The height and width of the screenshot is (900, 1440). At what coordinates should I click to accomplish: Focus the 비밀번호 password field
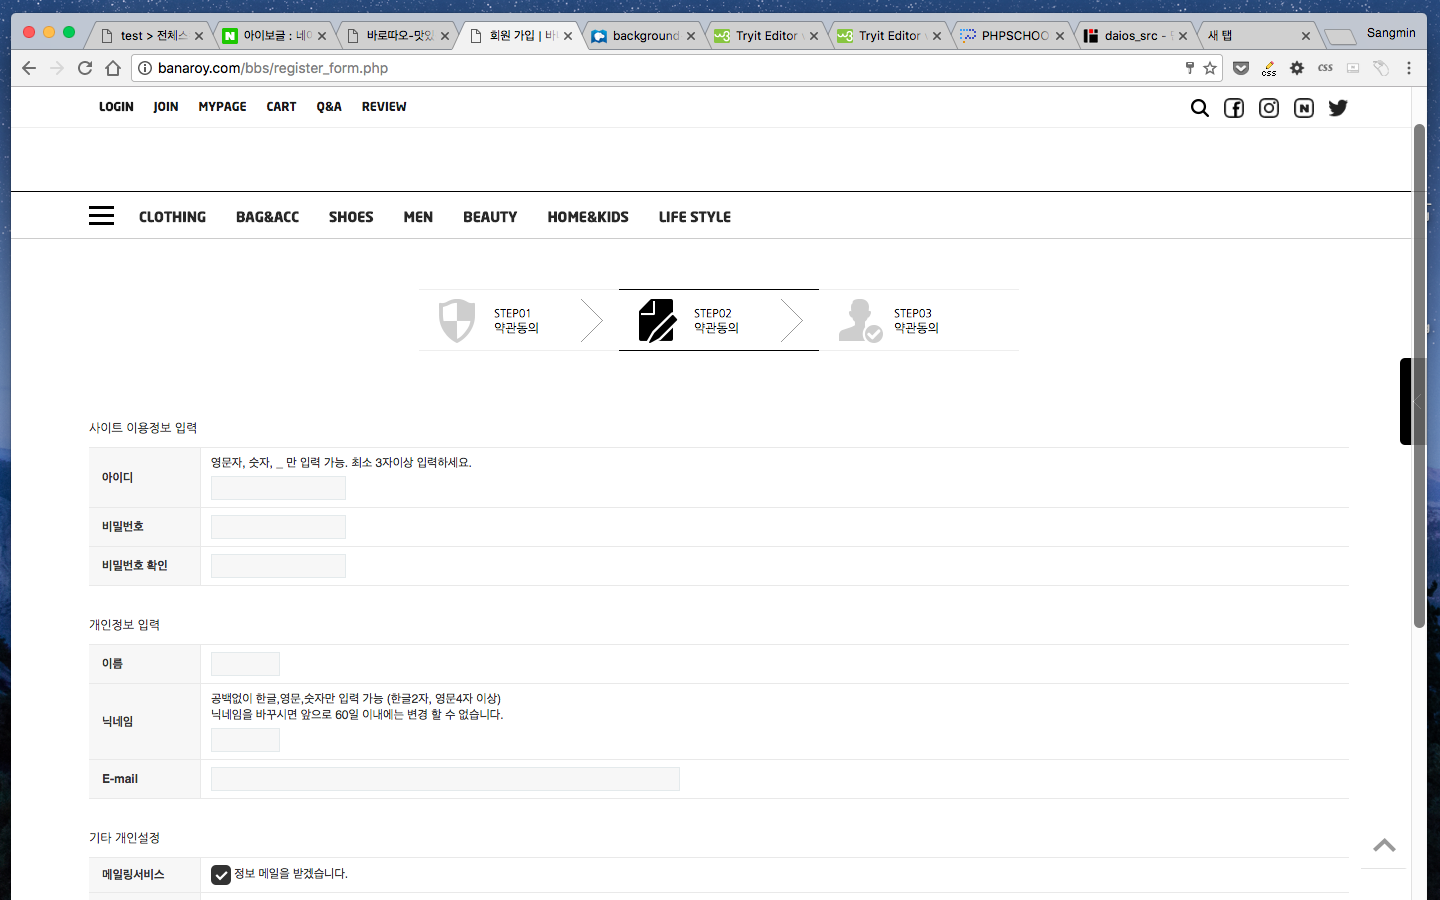278,527
